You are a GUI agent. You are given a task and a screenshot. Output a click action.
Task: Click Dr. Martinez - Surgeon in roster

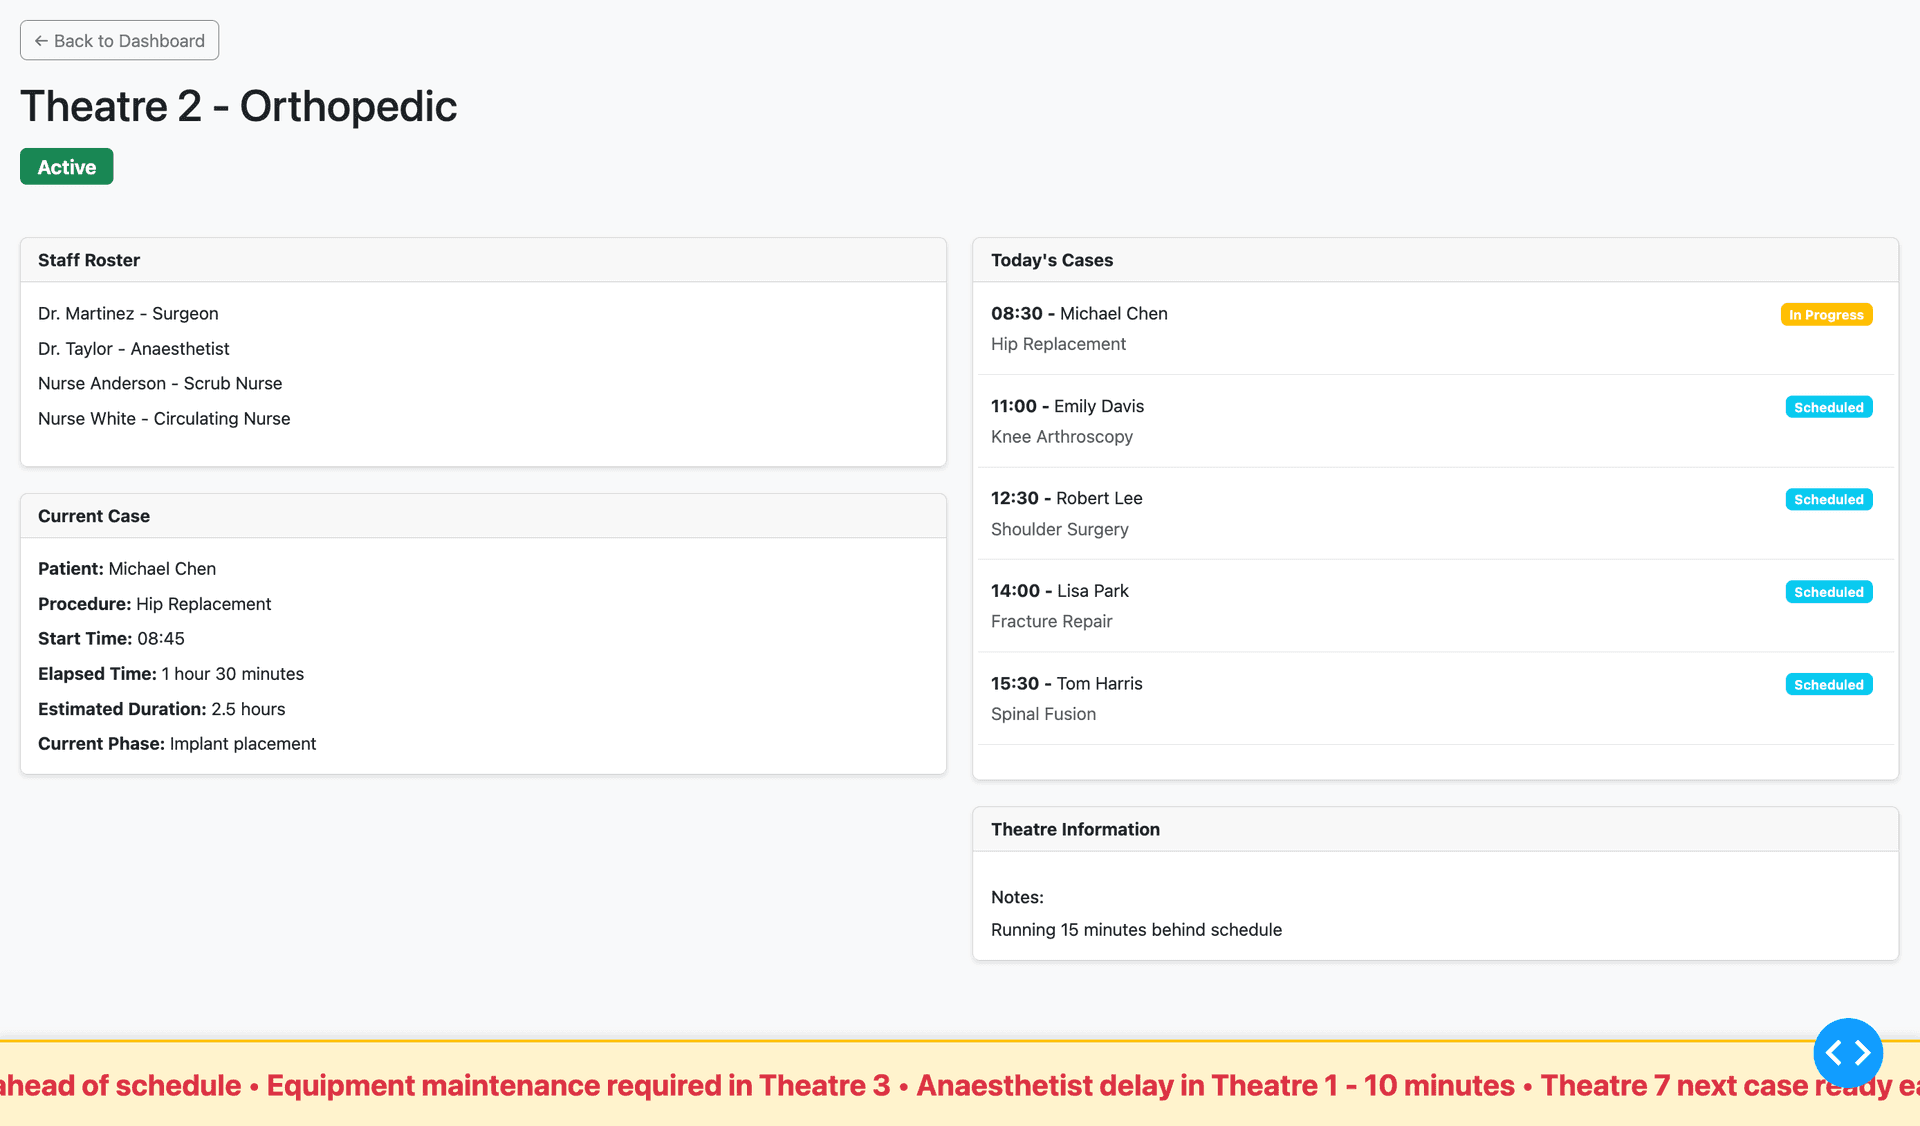pyautogui.click(x=128, y=314)
